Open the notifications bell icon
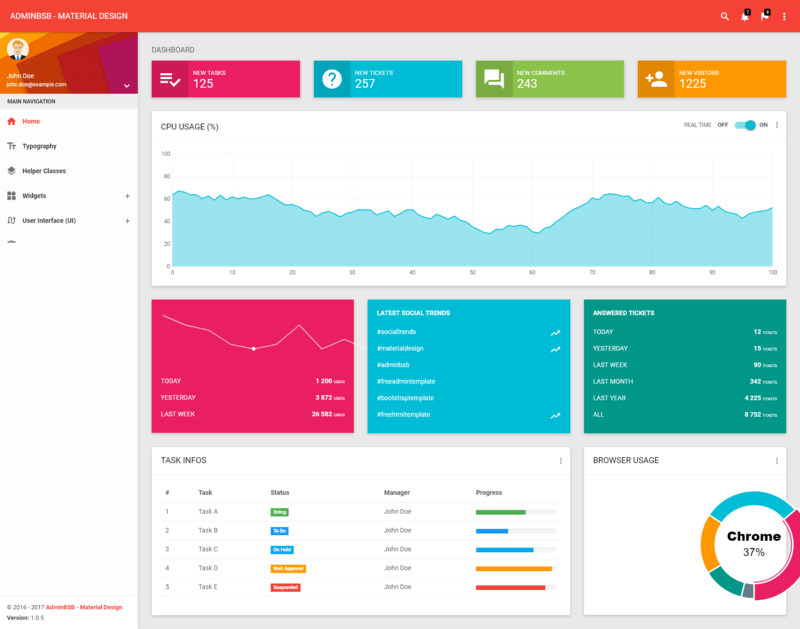800x629 pixels. coord(744,17)
